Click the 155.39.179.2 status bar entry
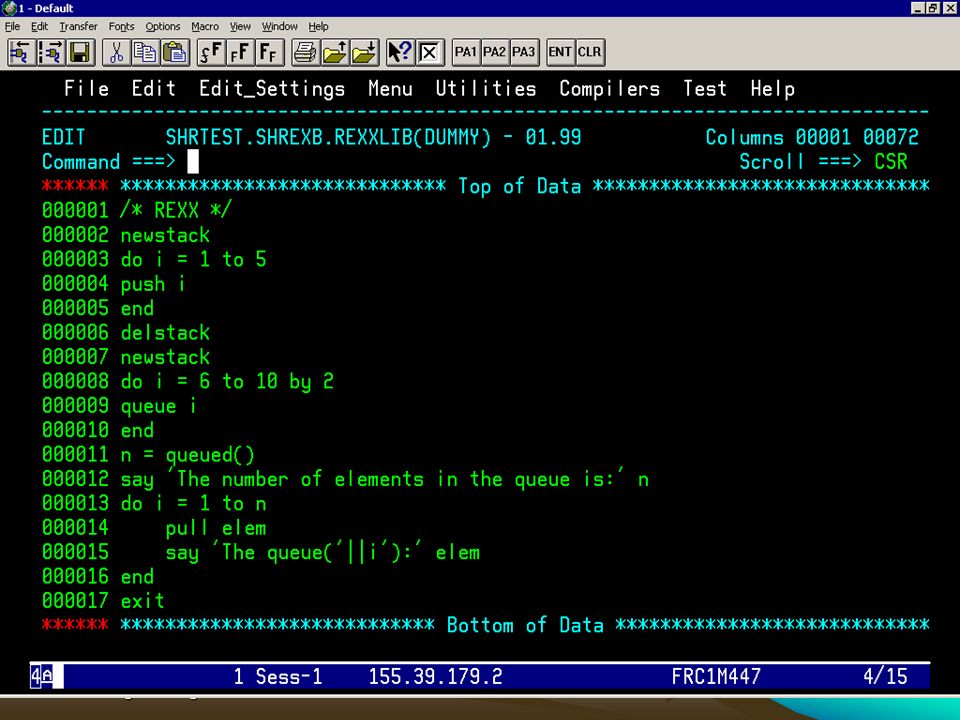 (435, 677)
